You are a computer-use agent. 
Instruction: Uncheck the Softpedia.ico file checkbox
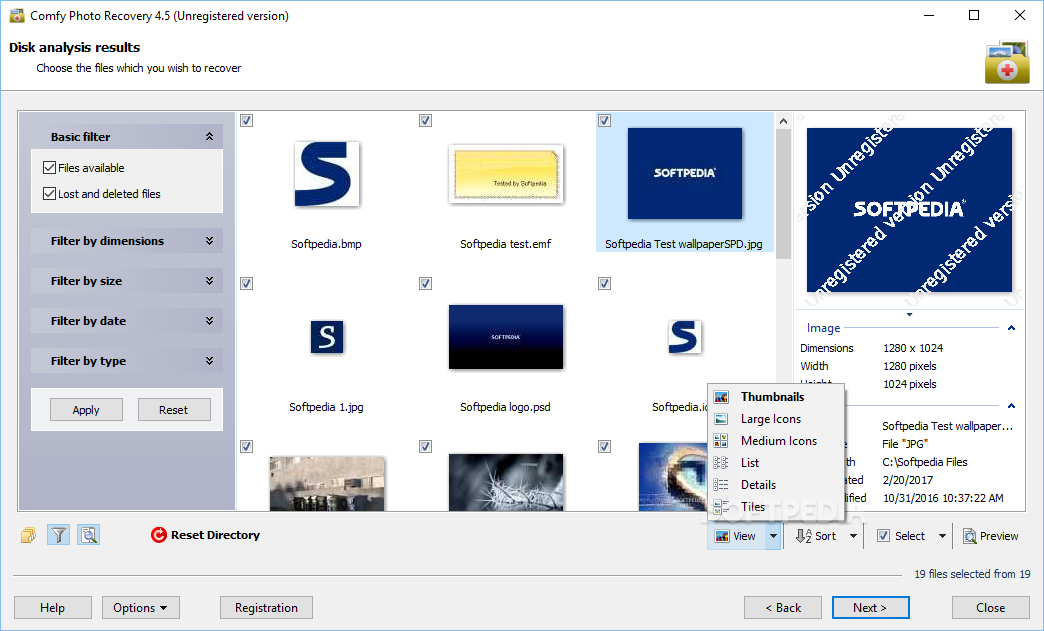tap(604, 284)
